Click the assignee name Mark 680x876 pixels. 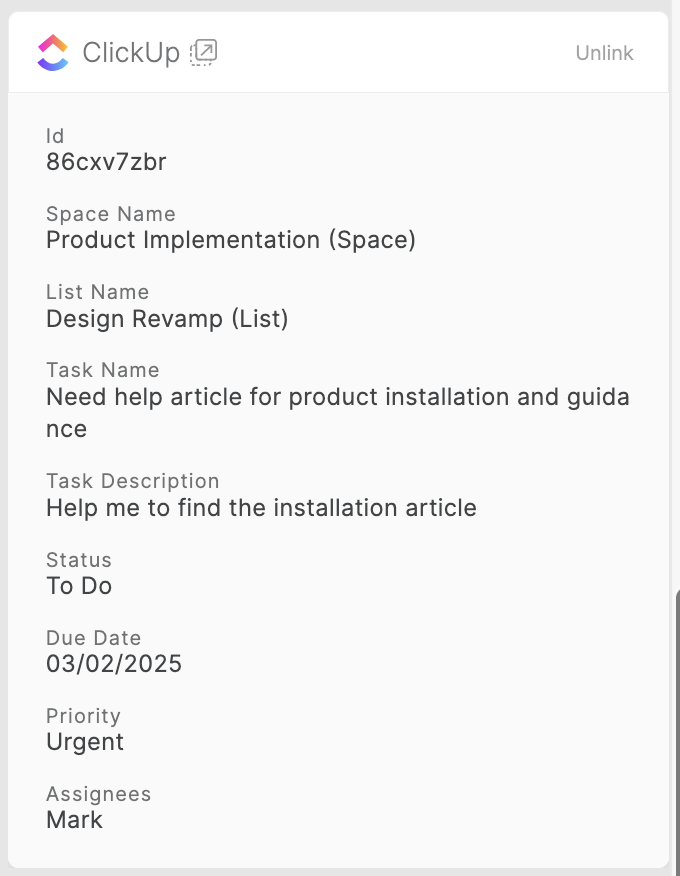pos(75,820)
